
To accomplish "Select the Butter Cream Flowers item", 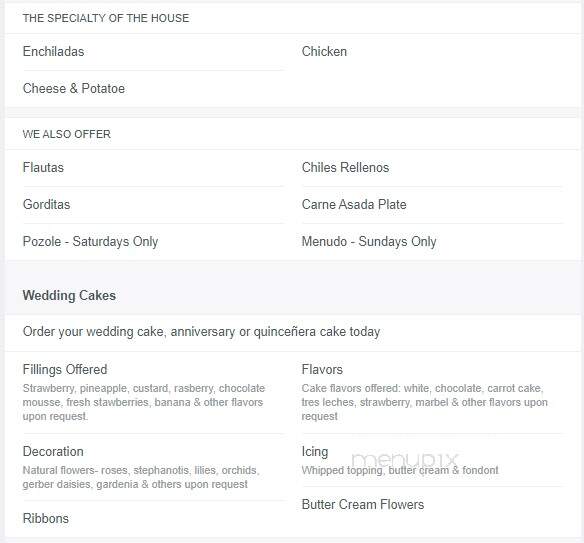I will point(363,504).
